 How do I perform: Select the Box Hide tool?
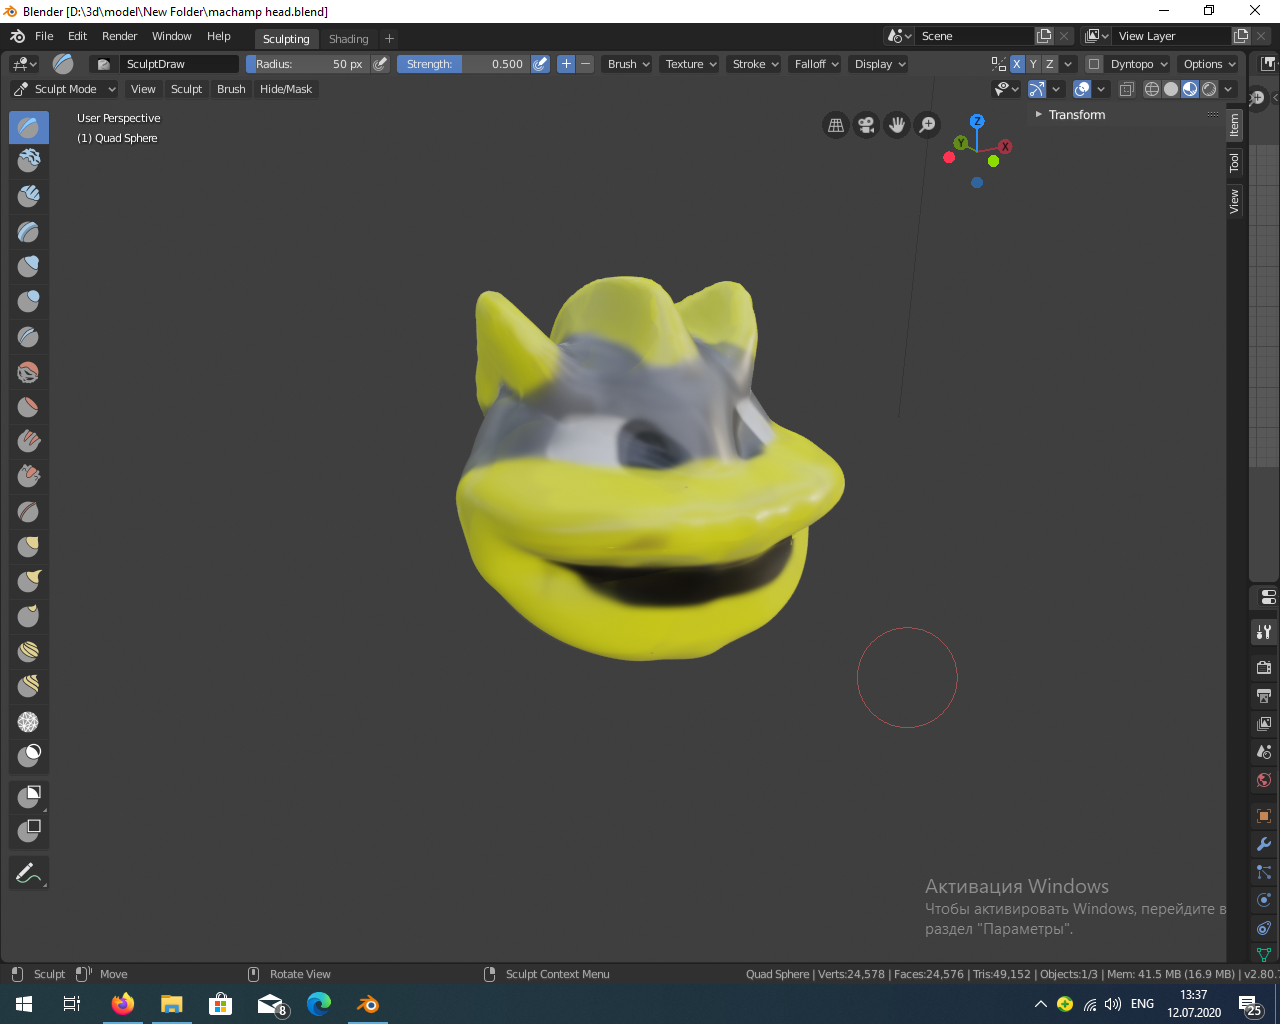[x=29, y=831]
